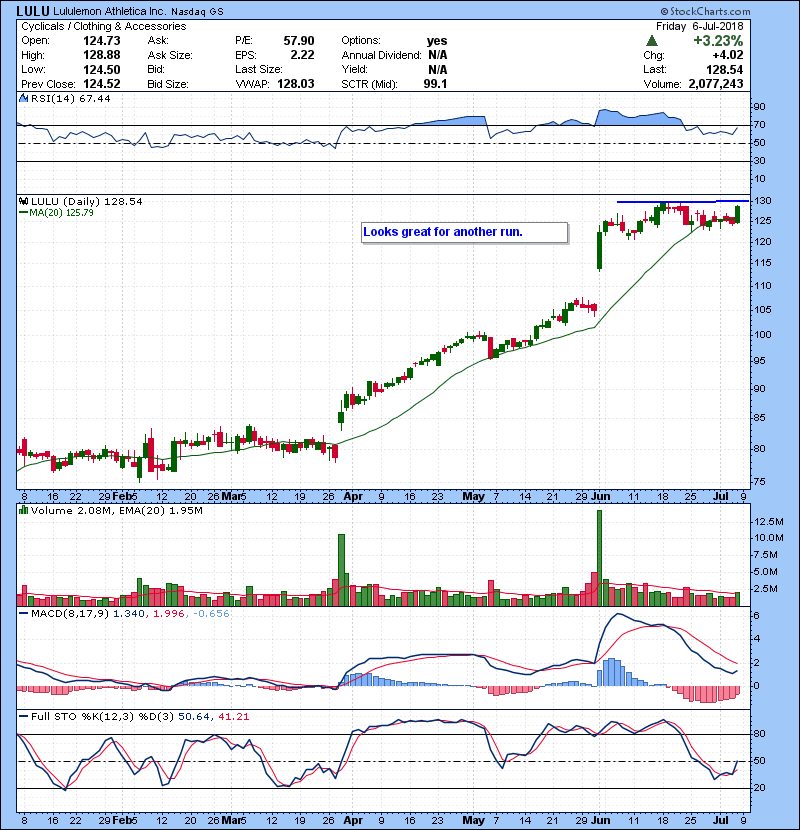Click the stochastic 80 axis label

760,734
